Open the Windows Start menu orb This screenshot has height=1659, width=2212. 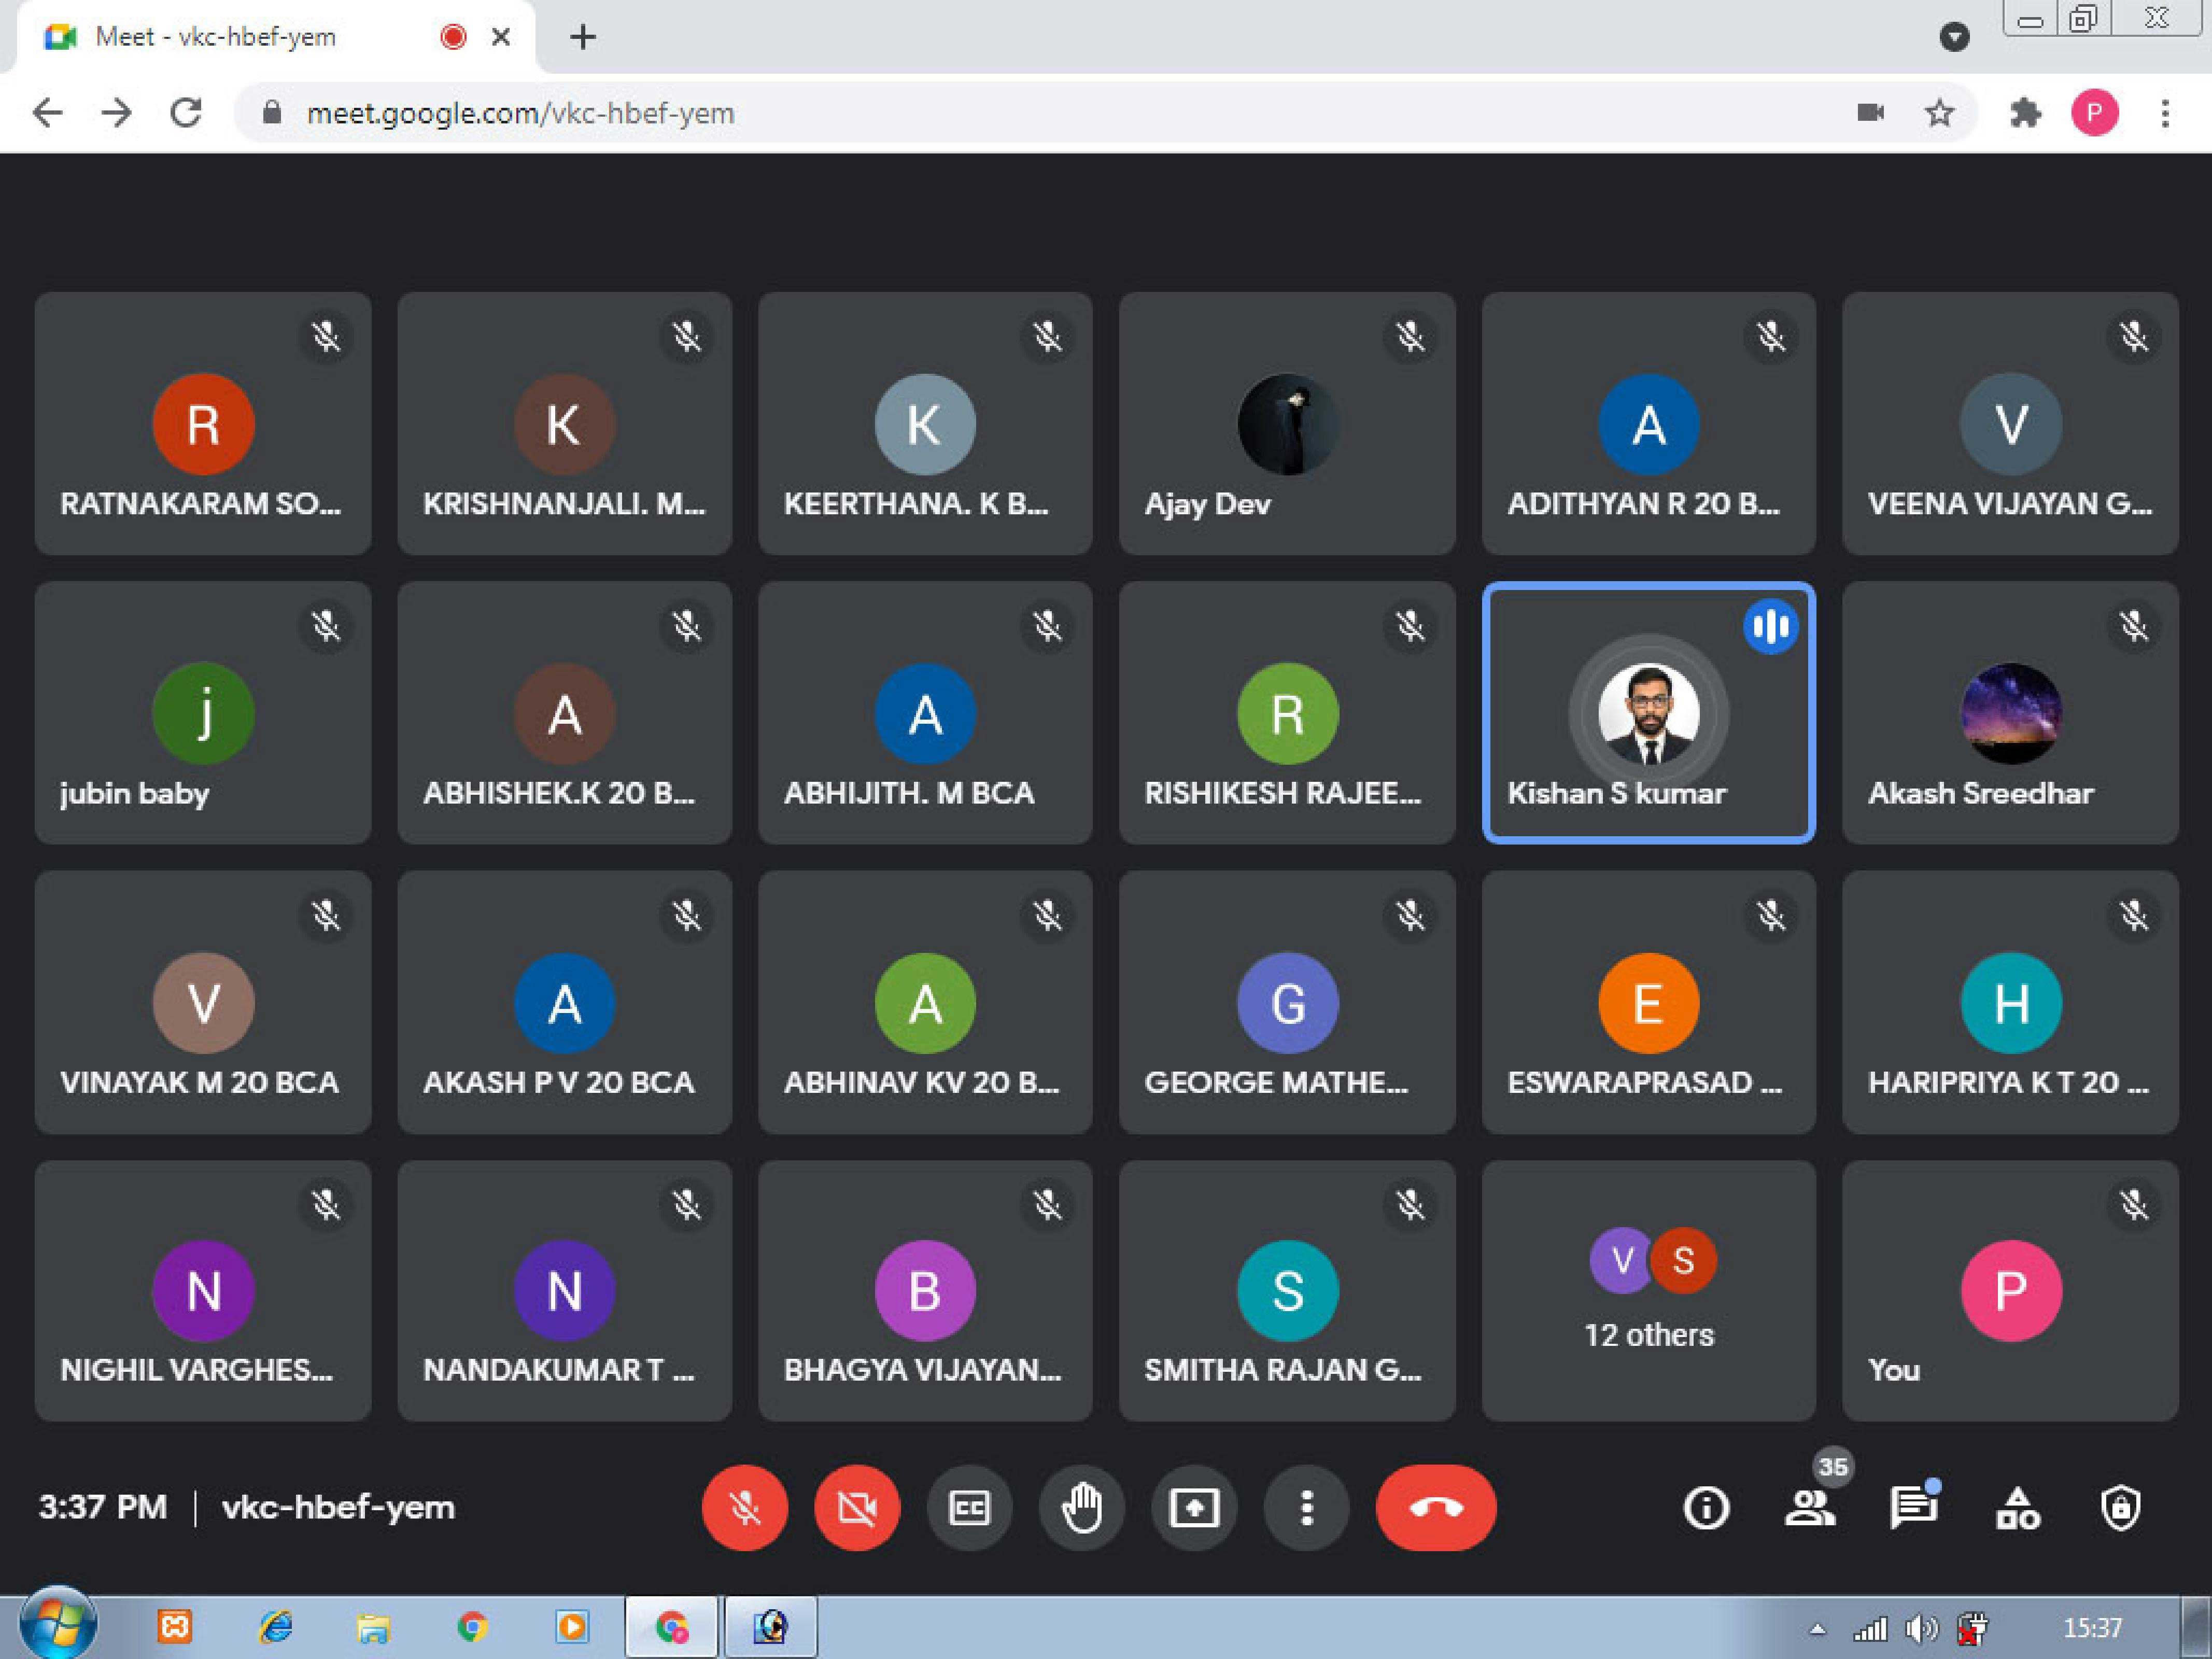pos(58,1623)
